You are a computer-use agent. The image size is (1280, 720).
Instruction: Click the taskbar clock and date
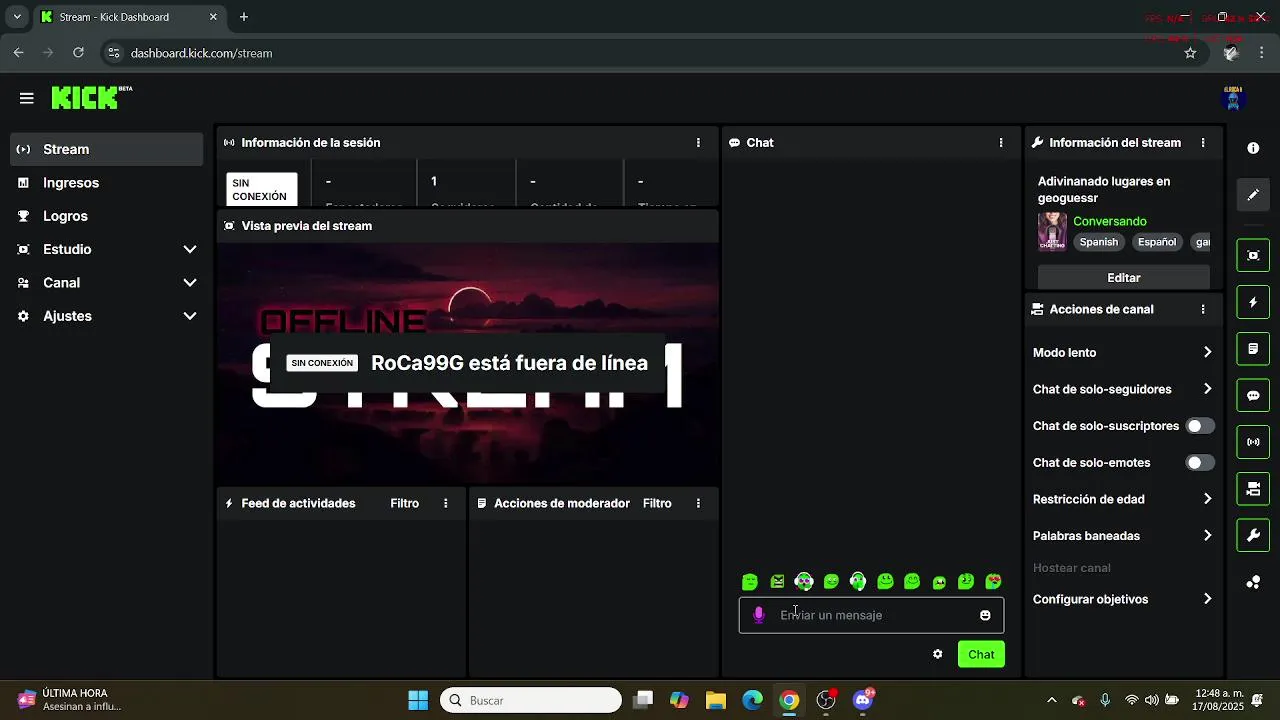[x=1219, y=700]
